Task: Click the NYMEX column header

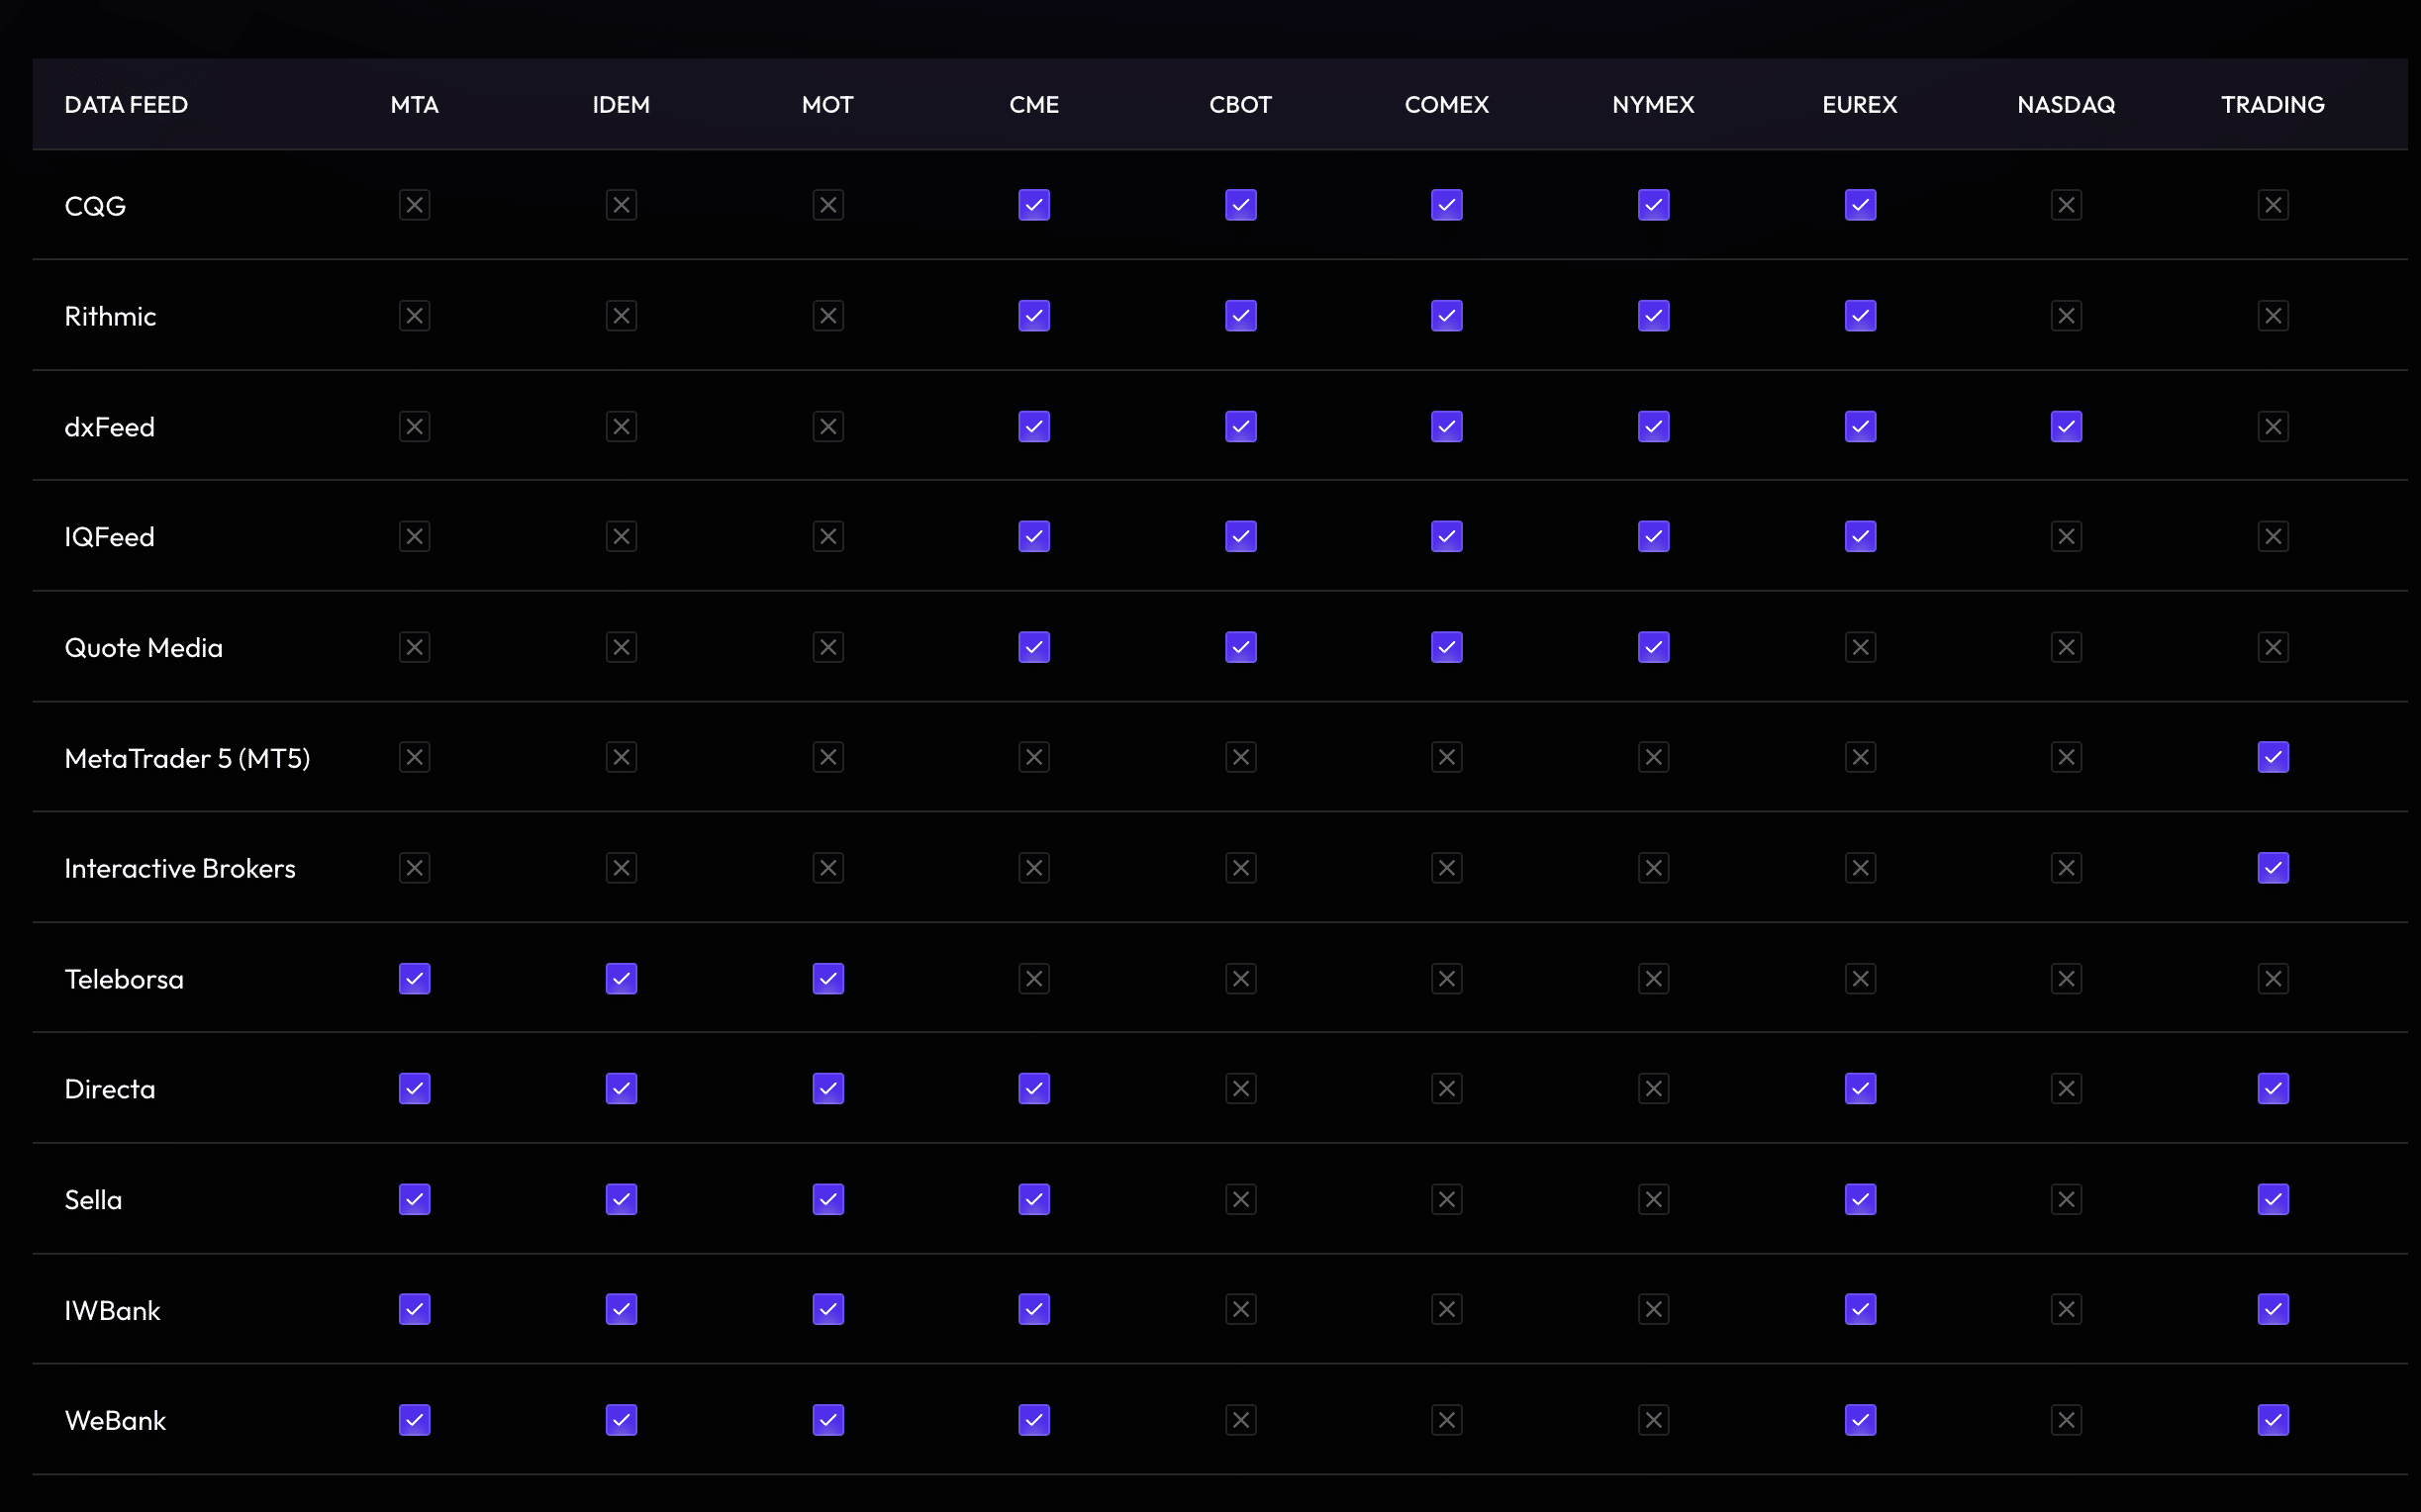Action: (1653, 105)
